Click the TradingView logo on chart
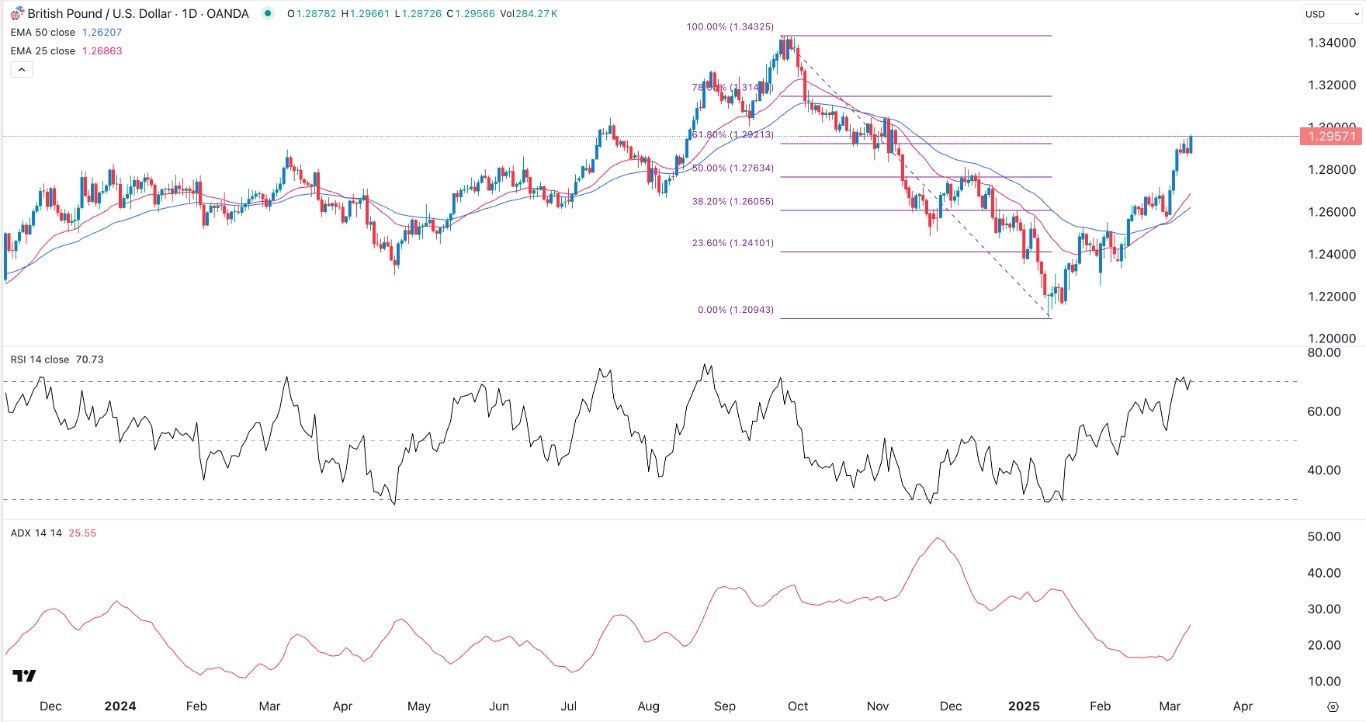This screenshot has width=1366, height=722. coord(26,676)
